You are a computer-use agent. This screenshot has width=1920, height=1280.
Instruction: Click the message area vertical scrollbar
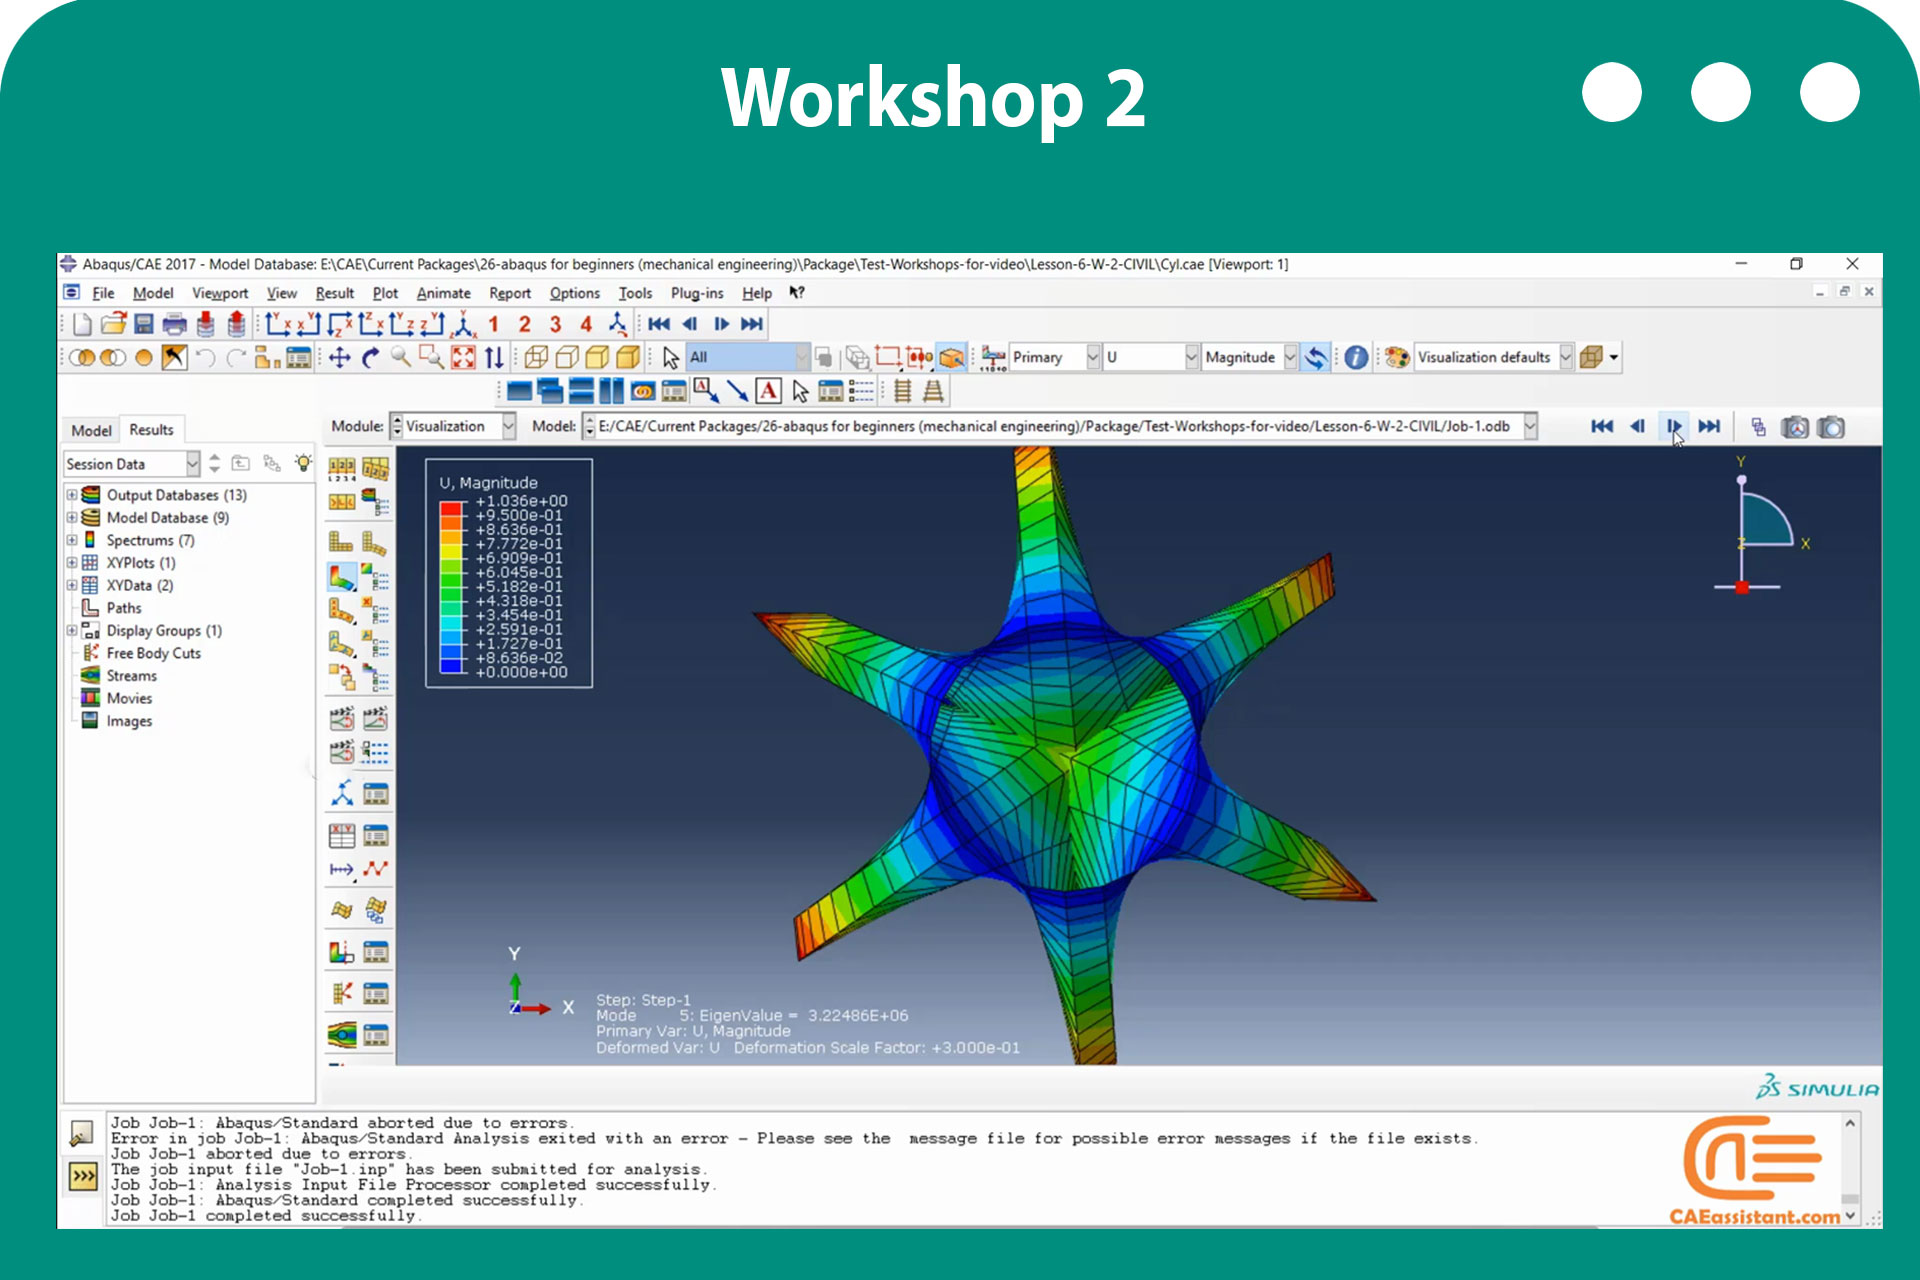coord(1850,1169)
